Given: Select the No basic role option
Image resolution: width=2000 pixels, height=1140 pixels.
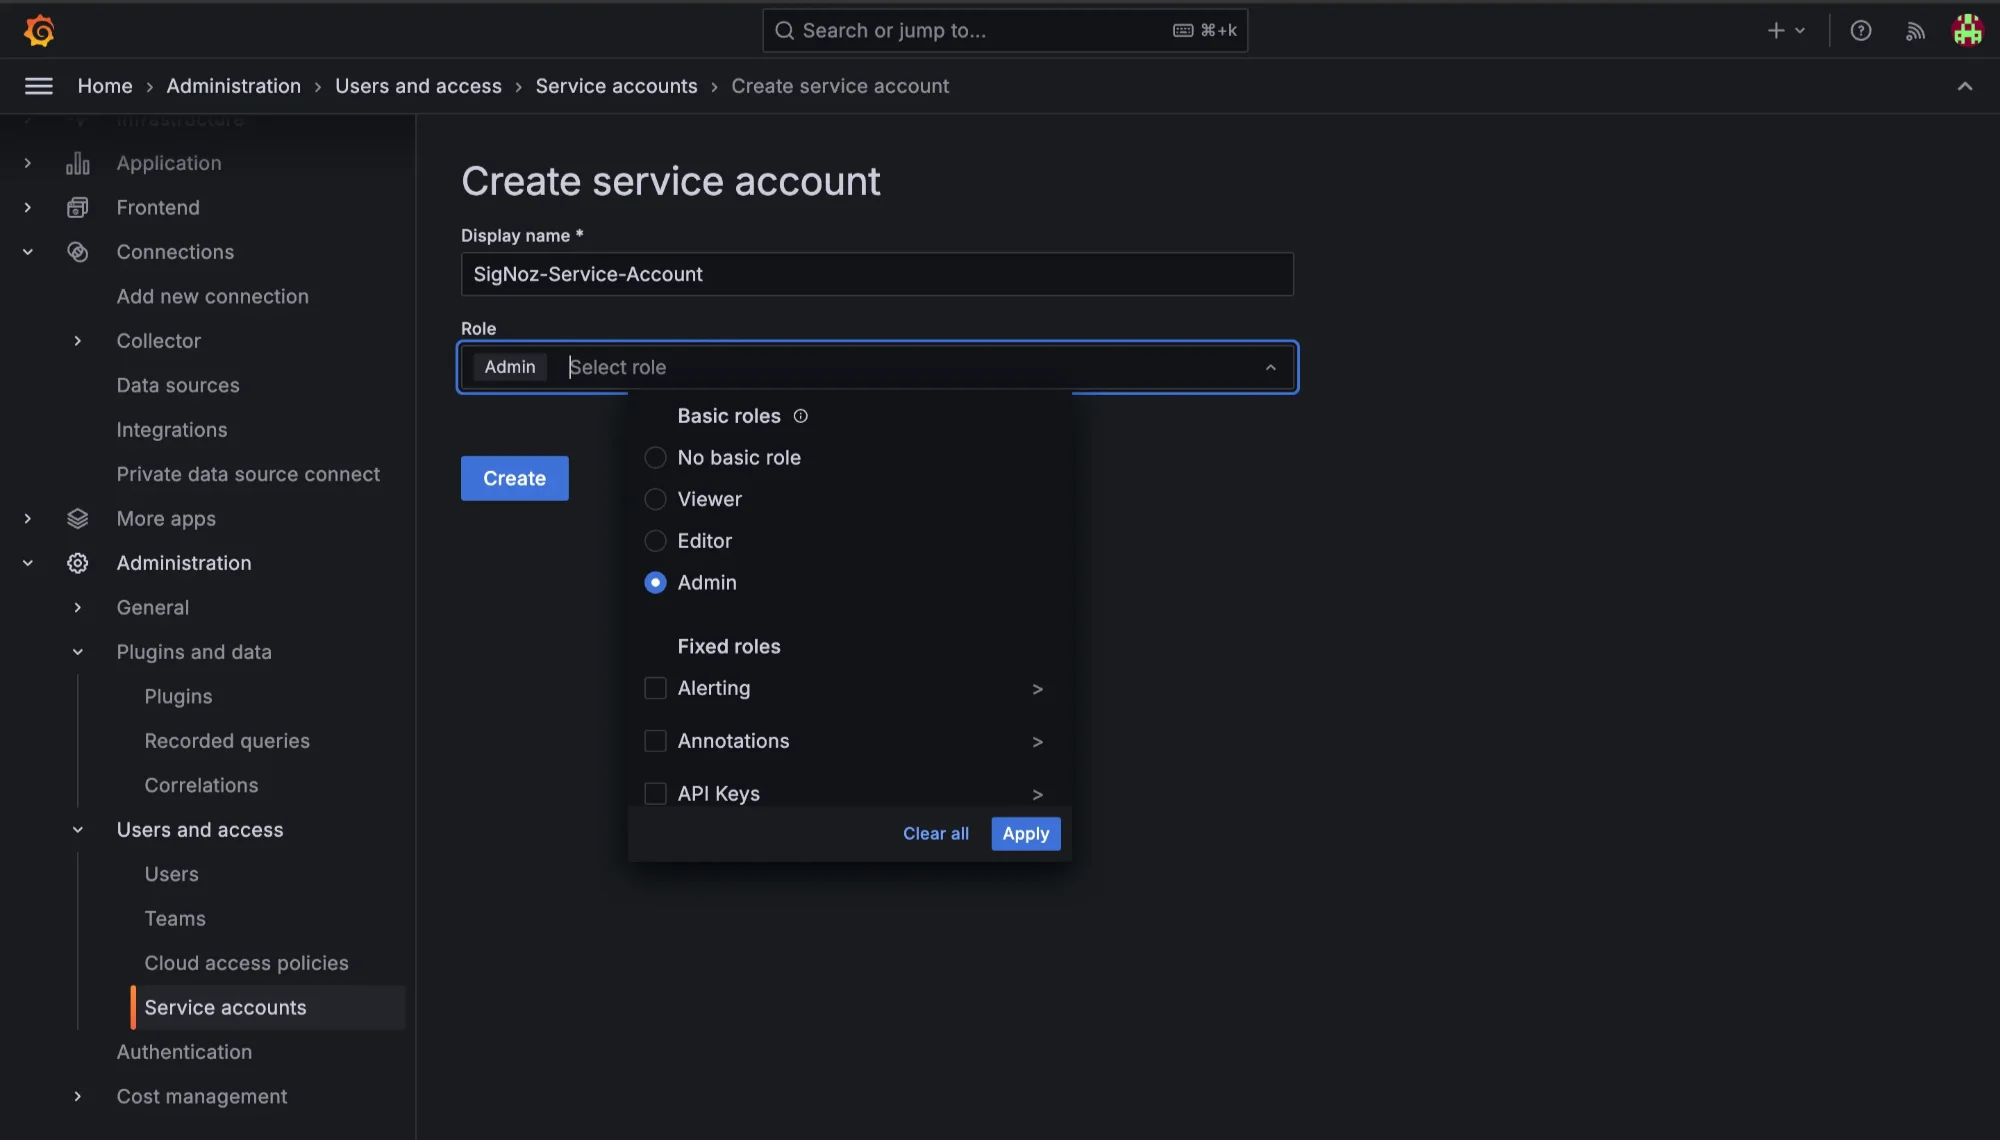Looking at the screenshot, I should coord(655,458).
